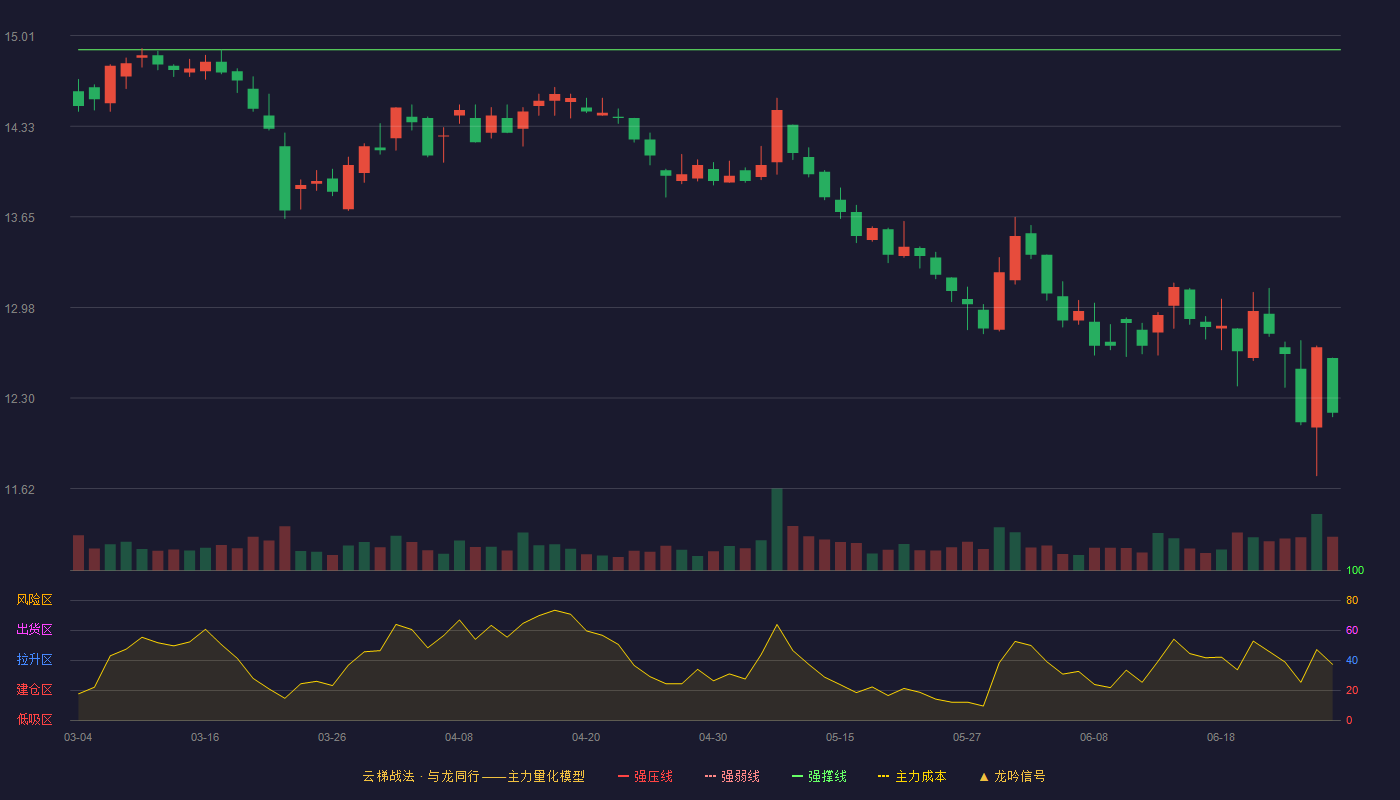Viewport: 1400px width, 800px height.
Task: Click the 04-30 date label
Action: [713, 737]
